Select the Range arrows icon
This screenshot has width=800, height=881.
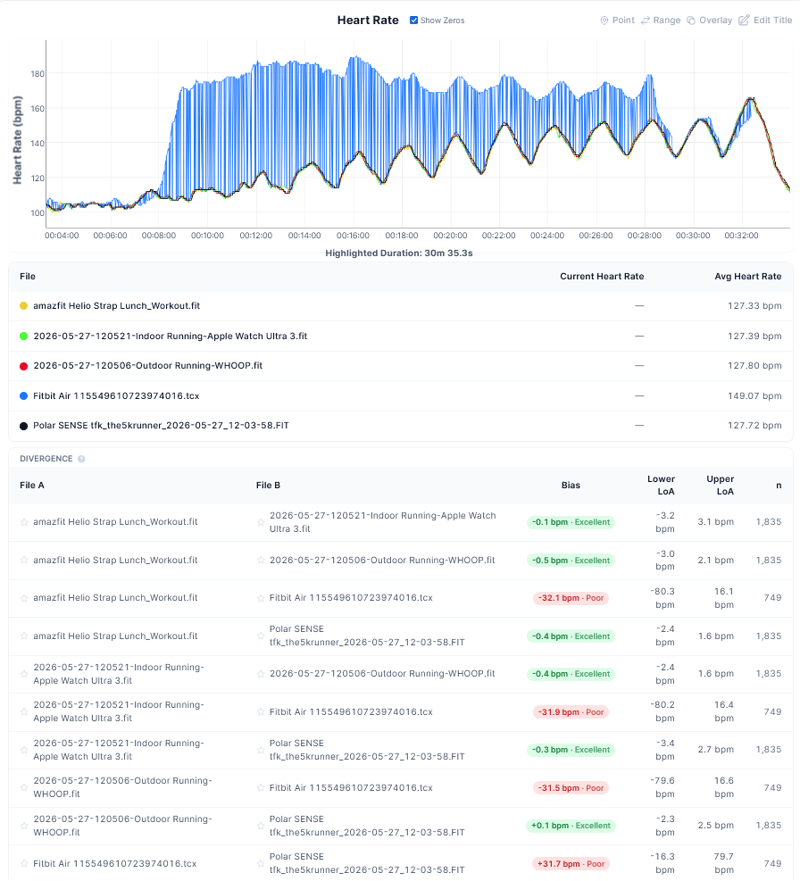(646, 20)
